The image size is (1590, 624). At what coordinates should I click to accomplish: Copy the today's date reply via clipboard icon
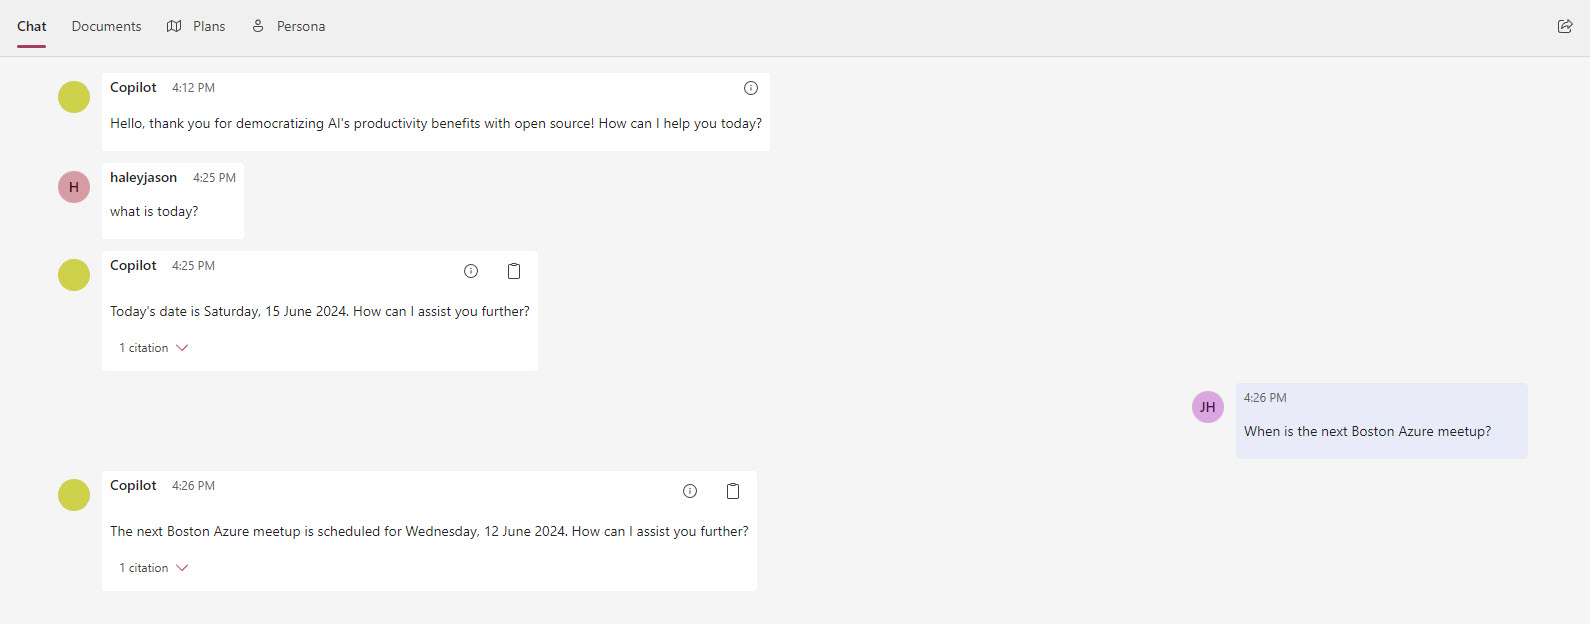click(x=514, y=271)
